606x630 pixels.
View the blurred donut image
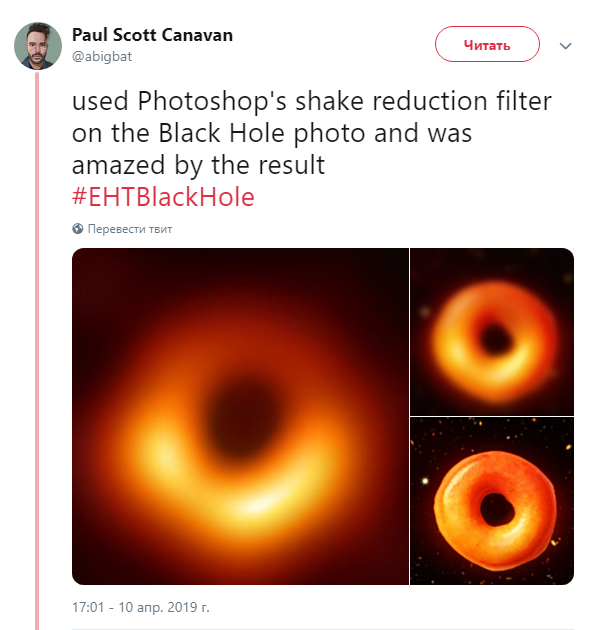(492, 332)
